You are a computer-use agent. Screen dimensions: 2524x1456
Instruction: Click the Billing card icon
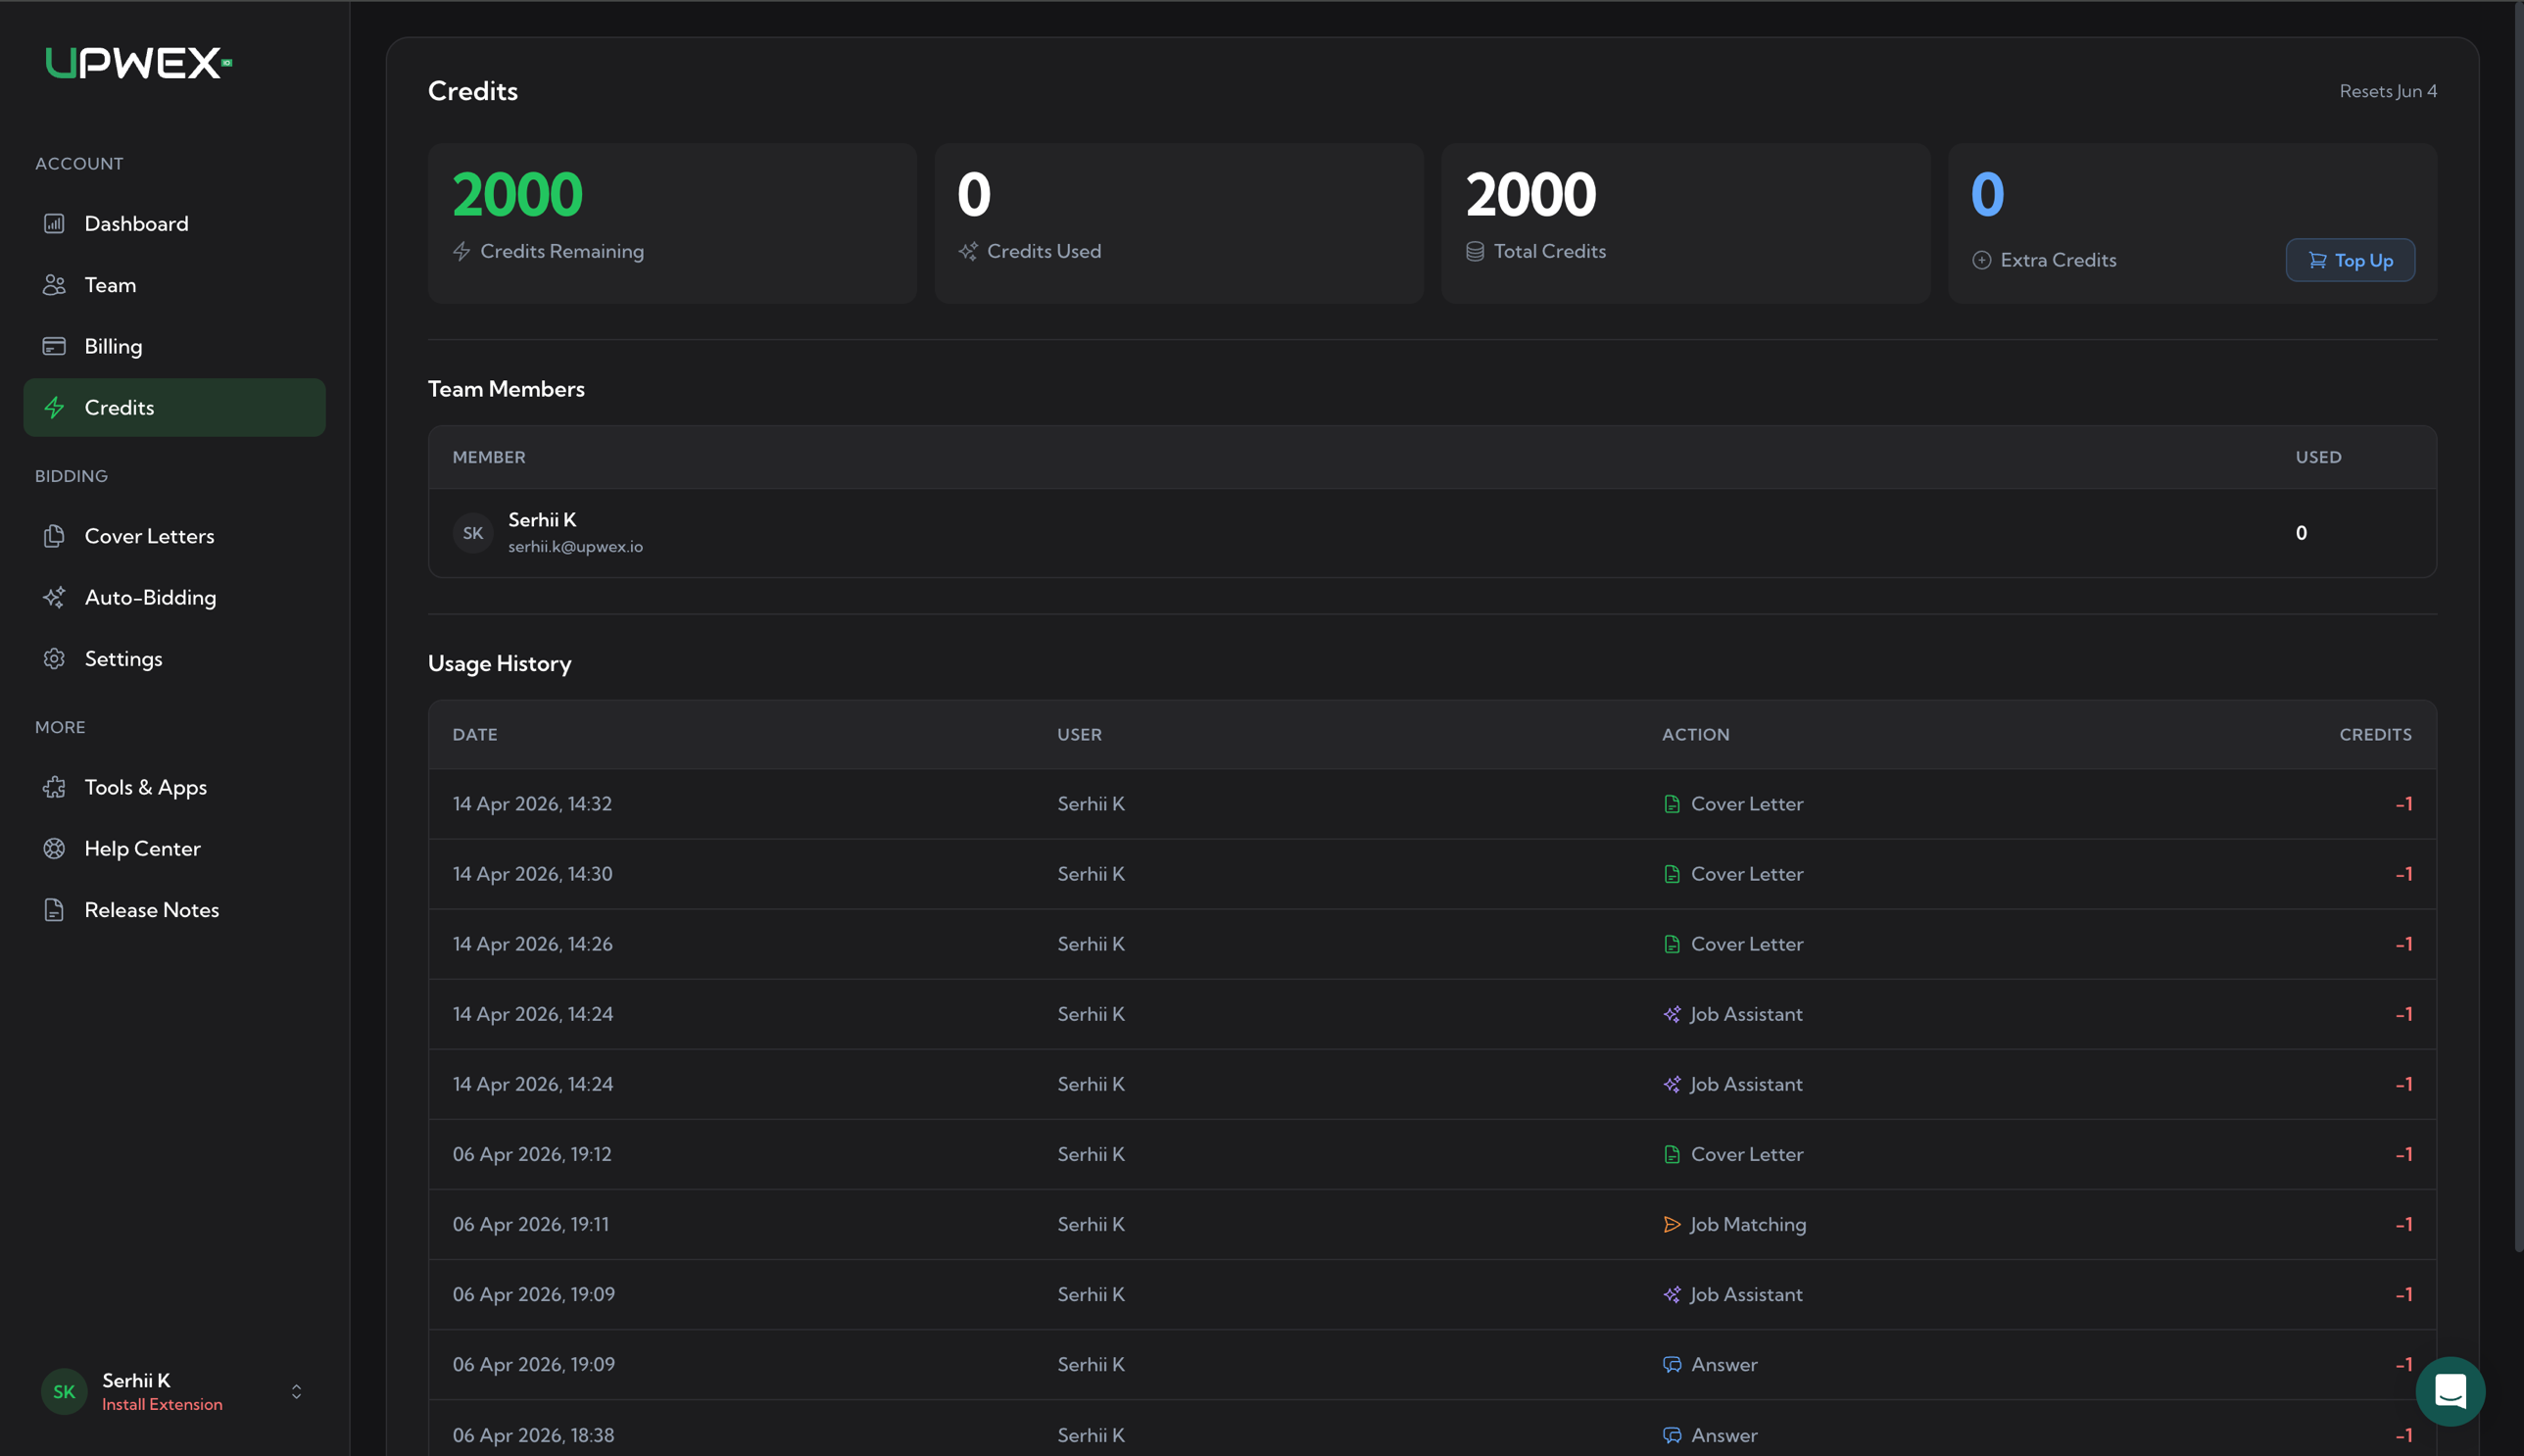click(x=54, y=346)
